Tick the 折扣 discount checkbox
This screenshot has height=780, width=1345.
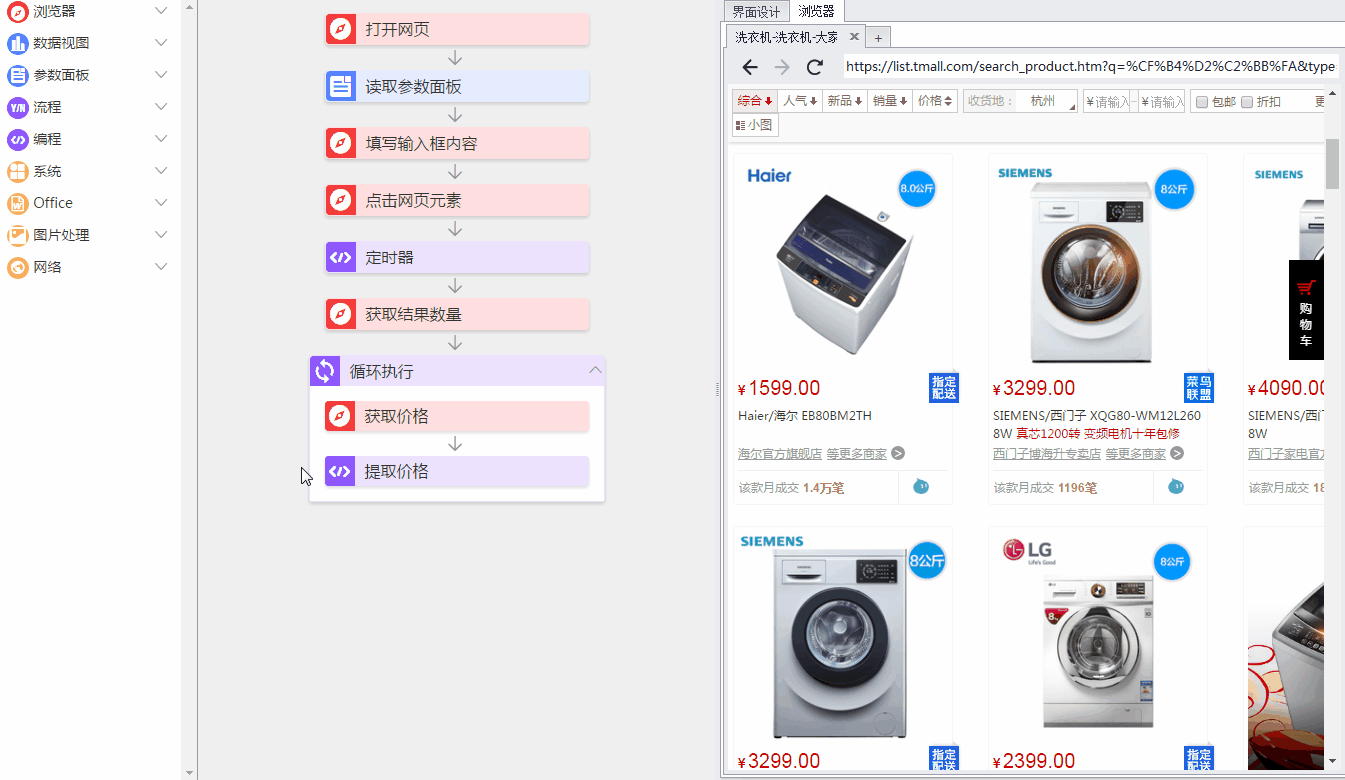click(1247, 102)
